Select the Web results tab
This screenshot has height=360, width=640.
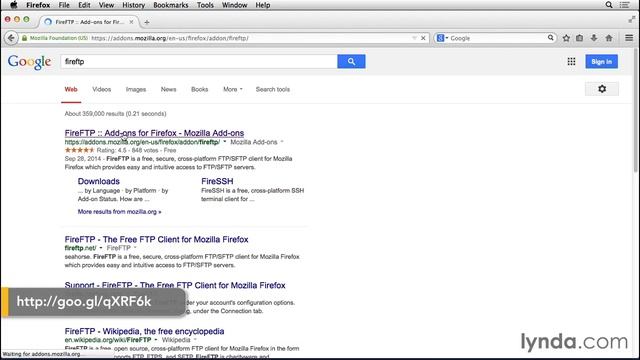71,89
